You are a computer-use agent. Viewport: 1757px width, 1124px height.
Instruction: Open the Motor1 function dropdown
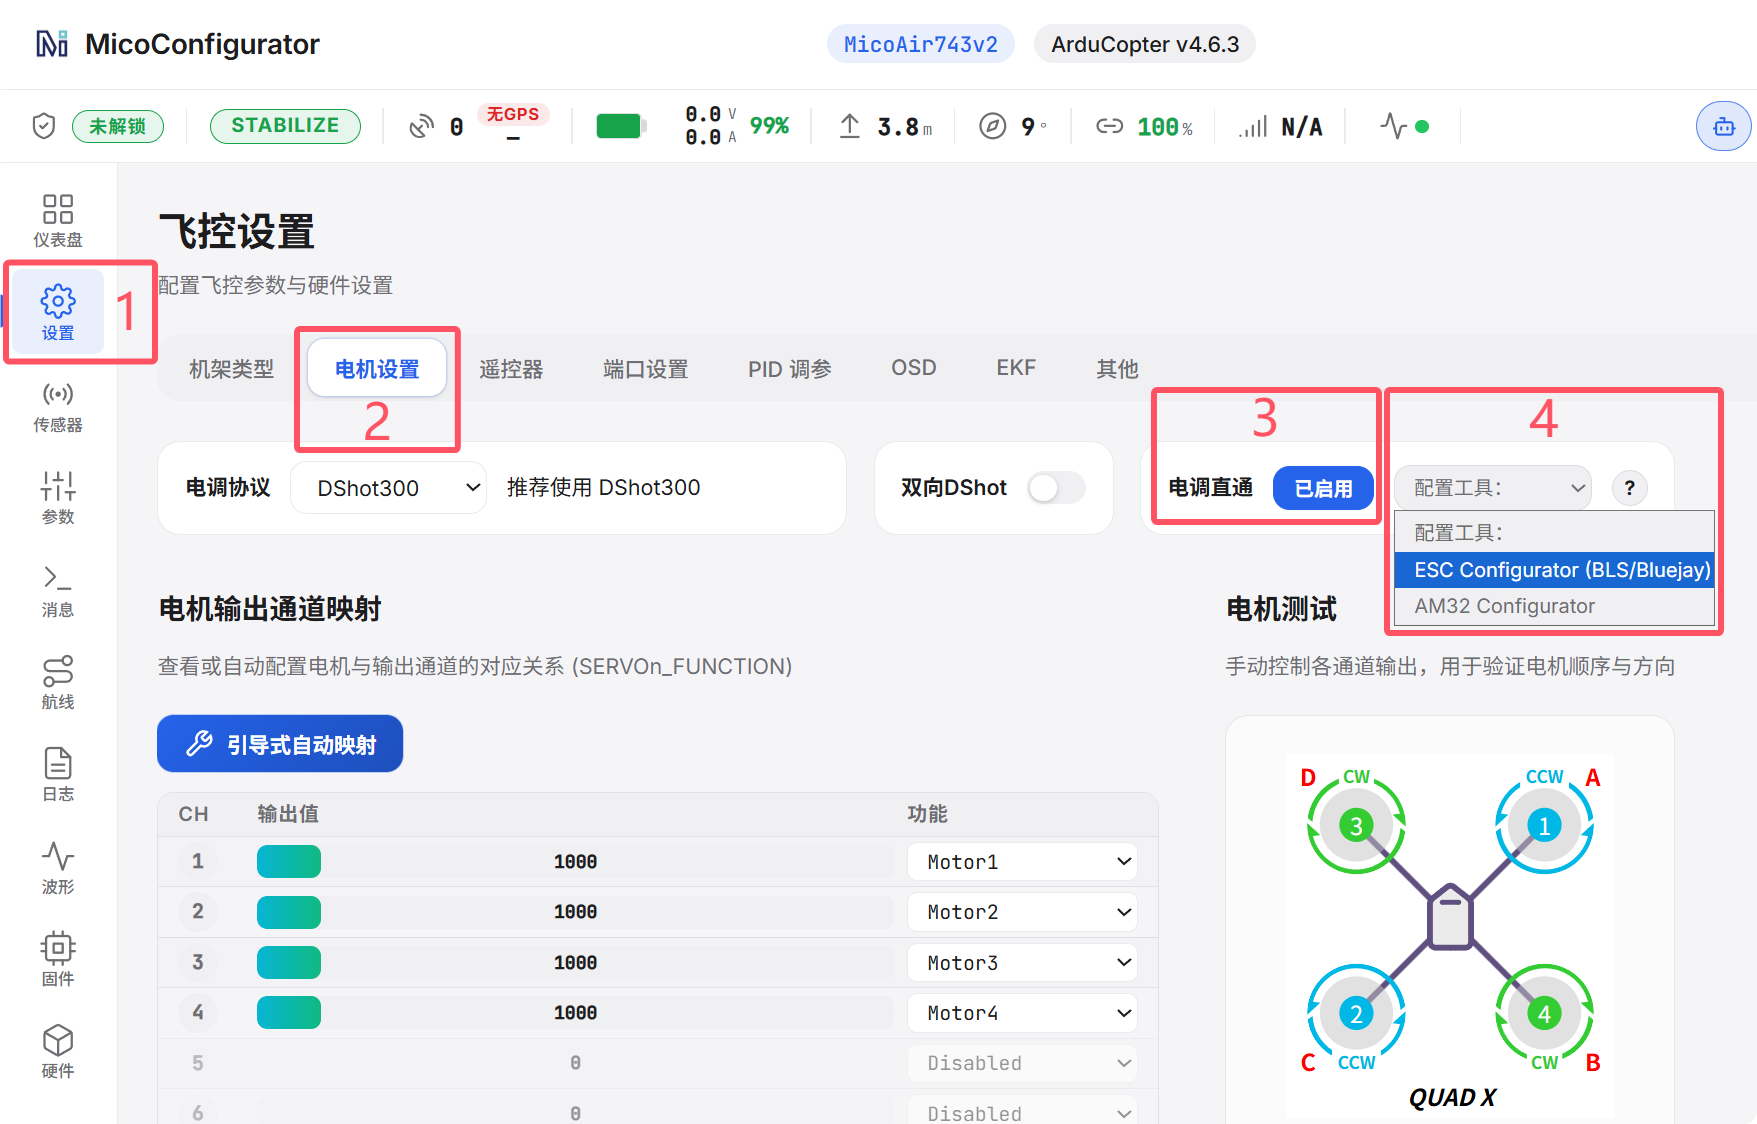[x=1023, y=862]
